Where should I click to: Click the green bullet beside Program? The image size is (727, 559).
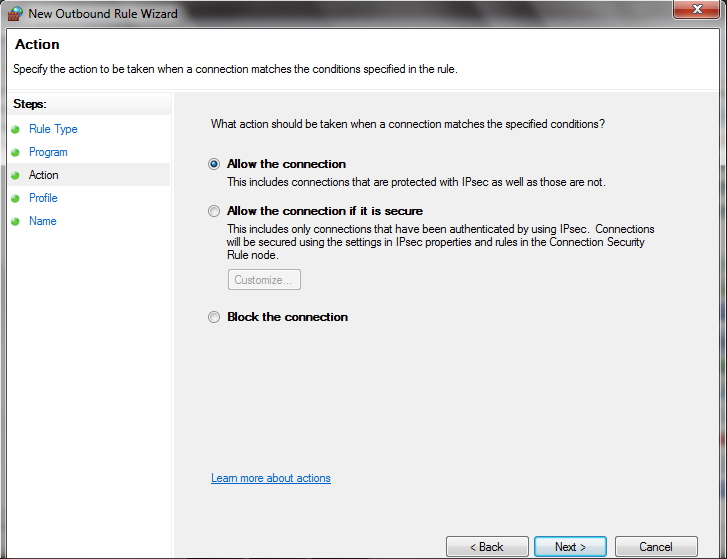tap(15, 152)
